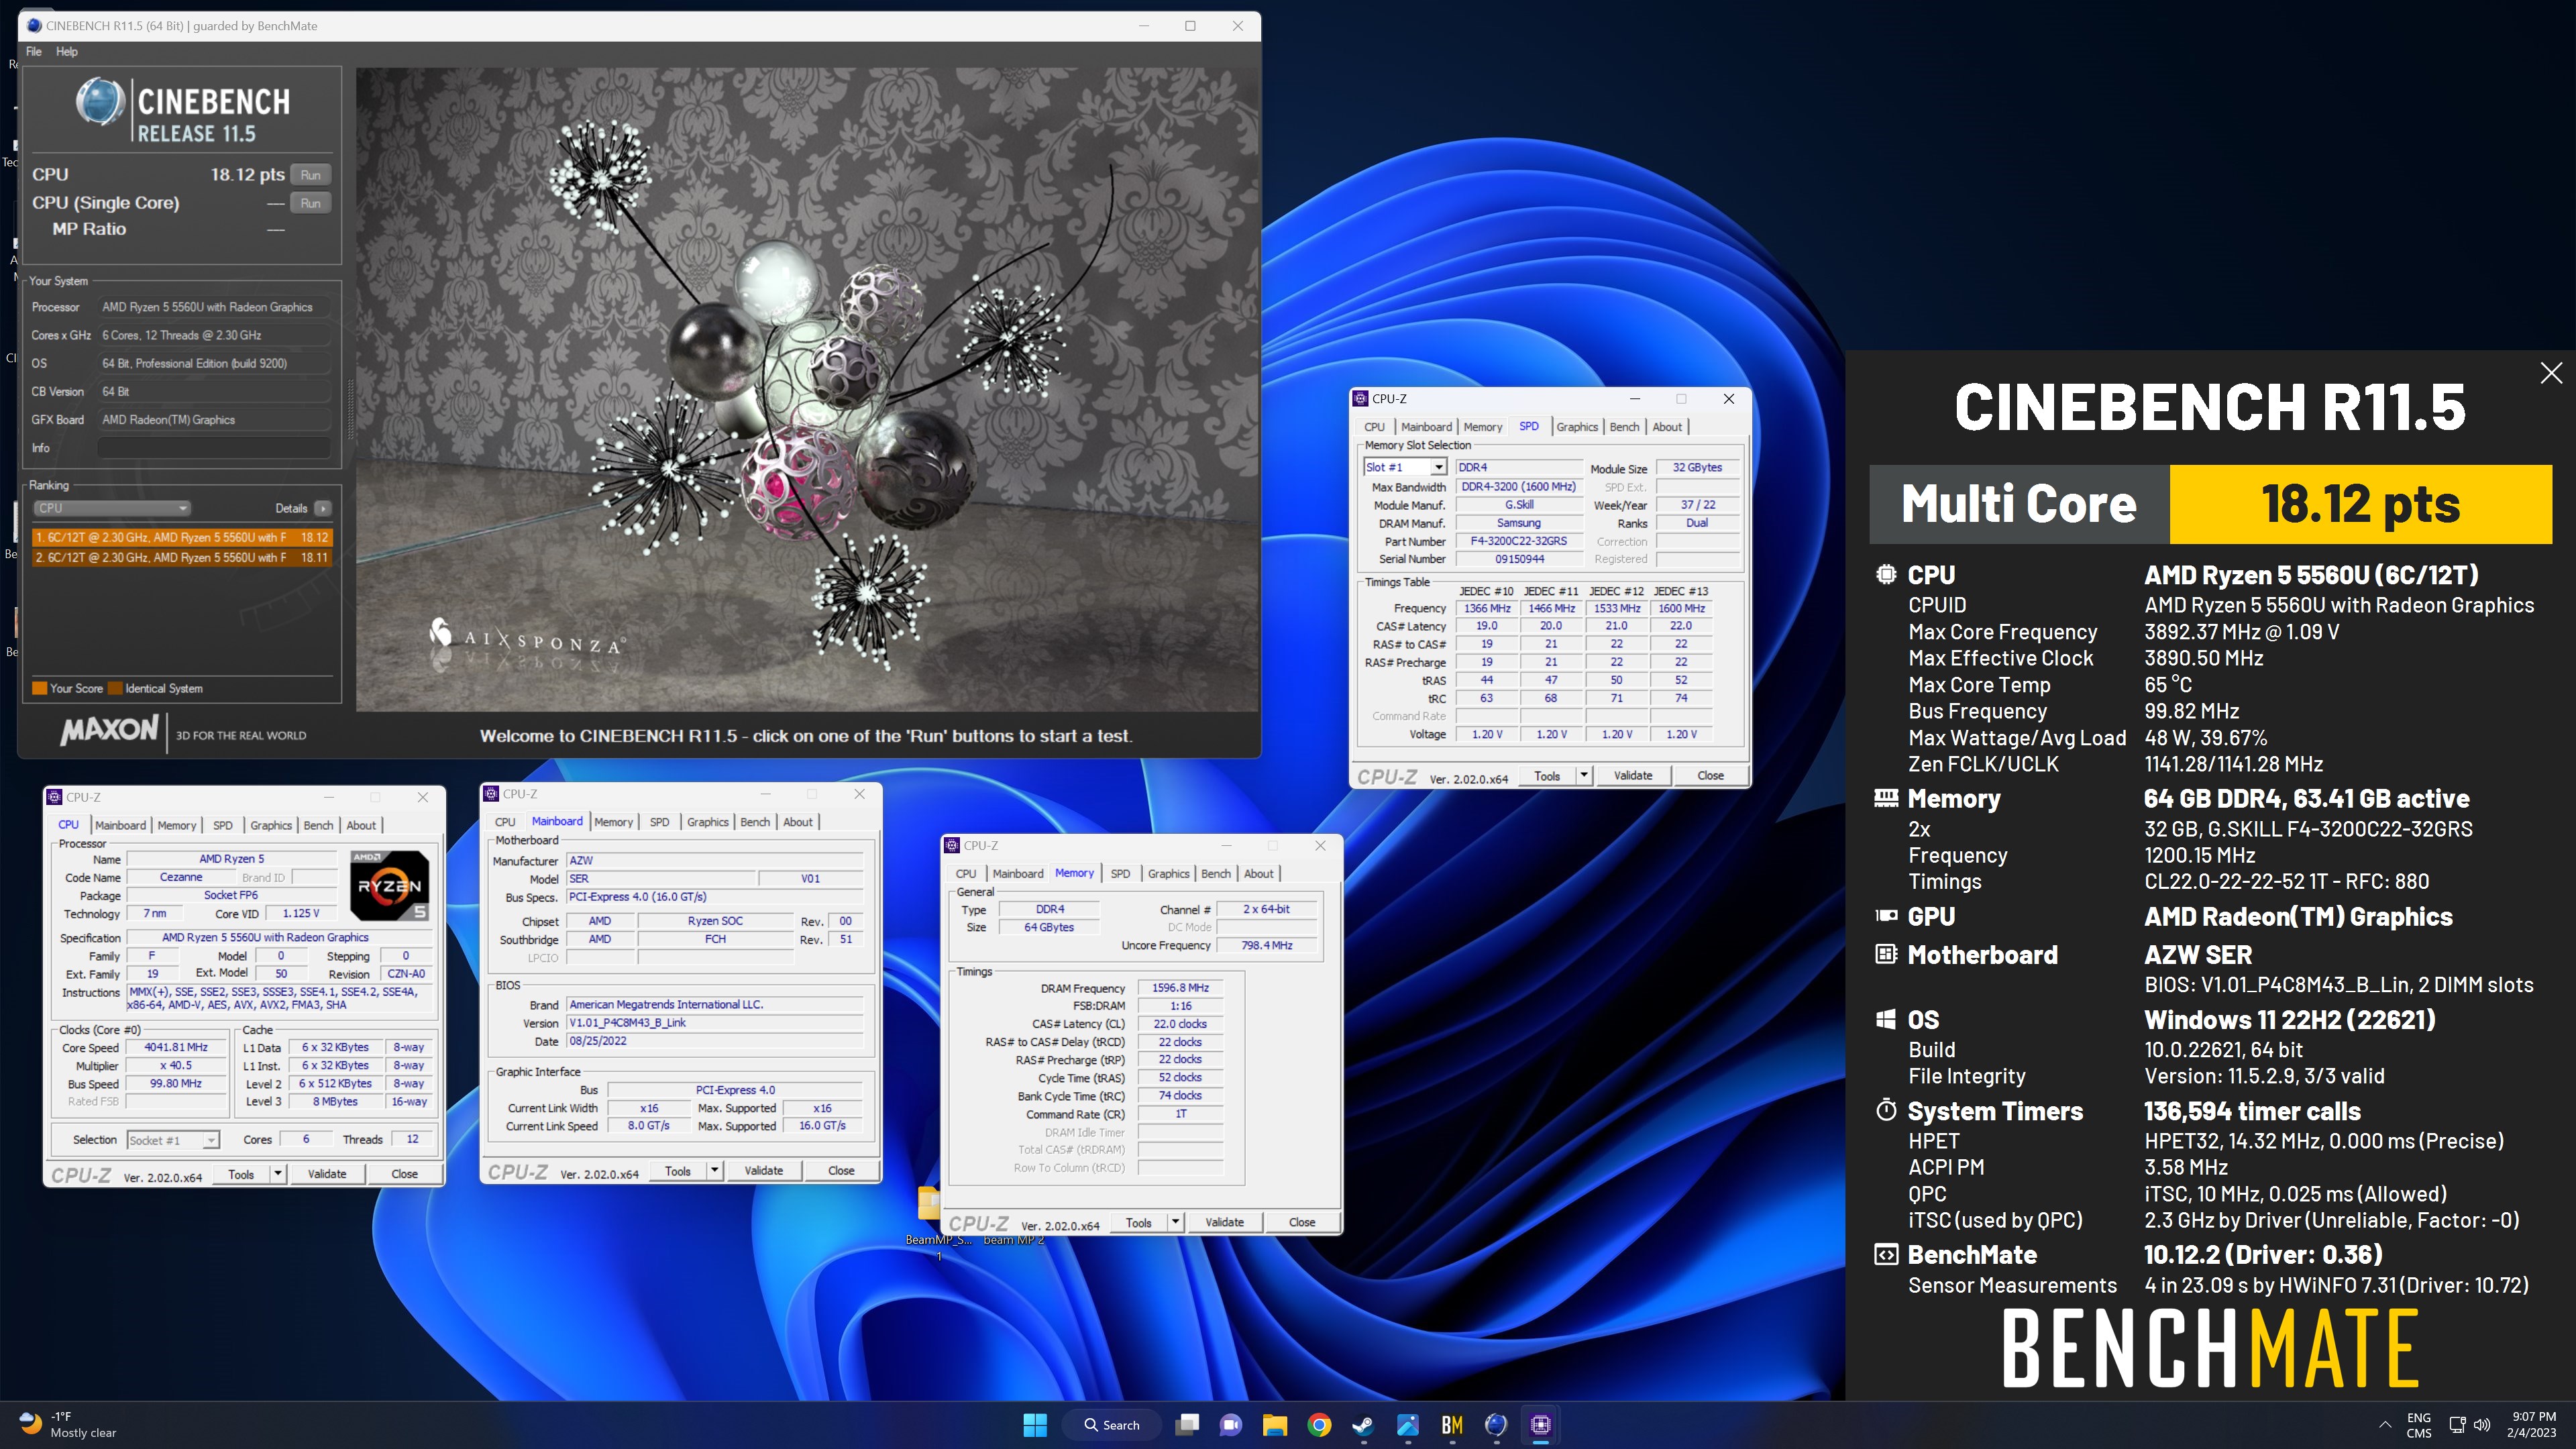Open the clock showing 9:07 PM

pos(2531,1425)
